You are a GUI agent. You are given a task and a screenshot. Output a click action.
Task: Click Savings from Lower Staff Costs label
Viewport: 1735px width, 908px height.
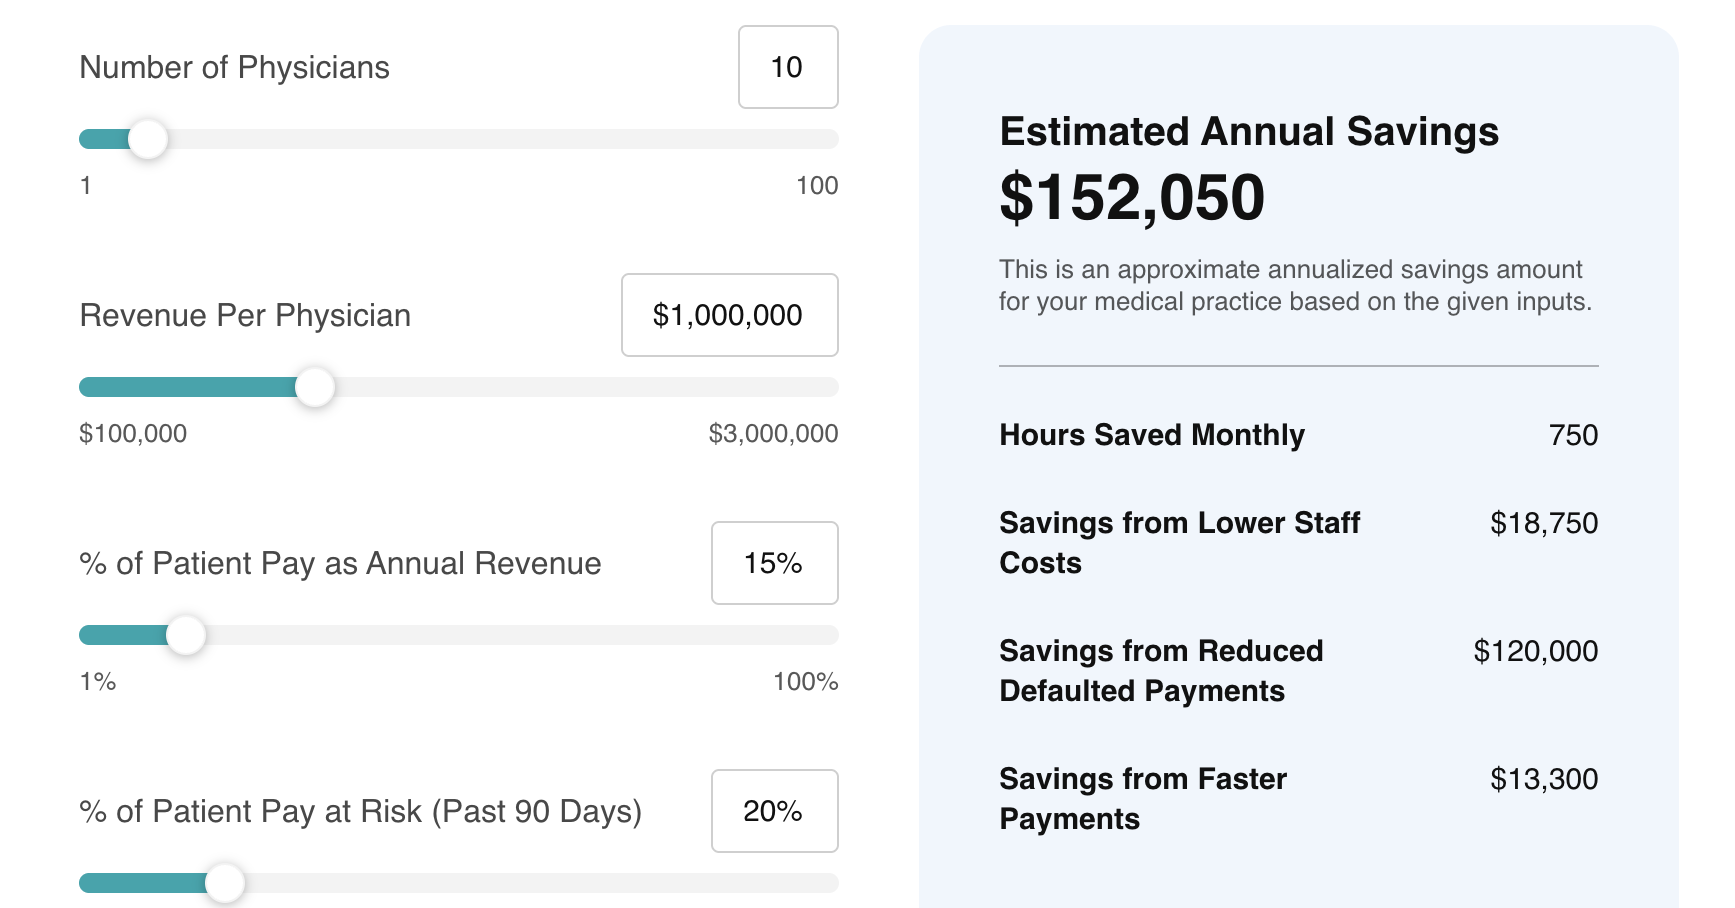coord(1179,542)
